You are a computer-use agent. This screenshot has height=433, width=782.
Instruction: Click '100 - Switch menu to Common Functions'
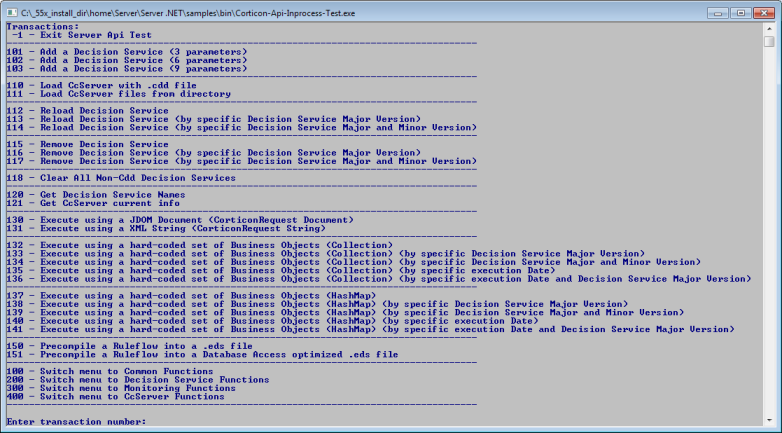[x=110, y=372]
